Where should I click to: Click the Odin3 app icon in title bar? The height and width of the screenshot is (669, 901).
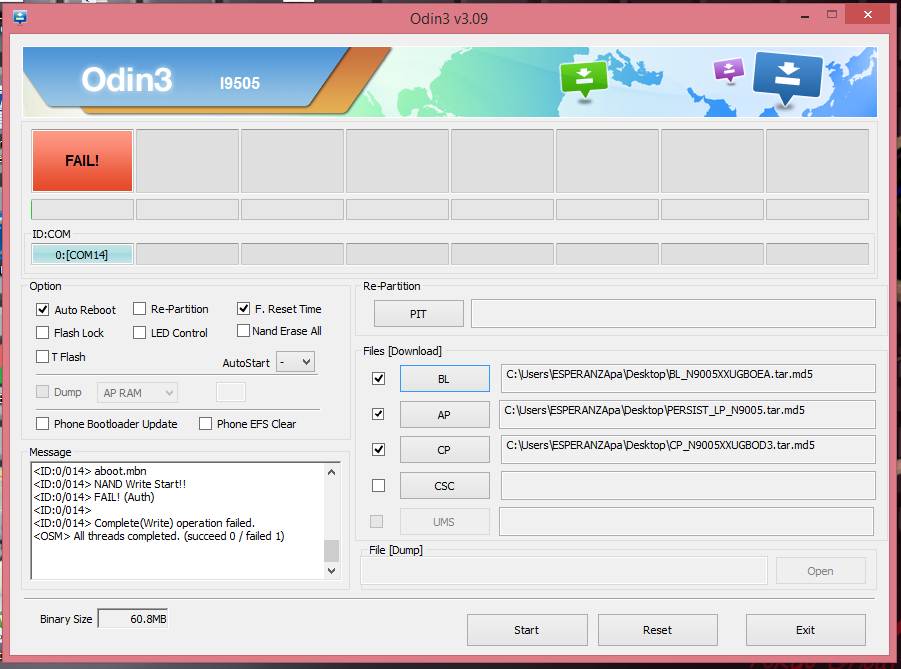(x=19, y=16)
